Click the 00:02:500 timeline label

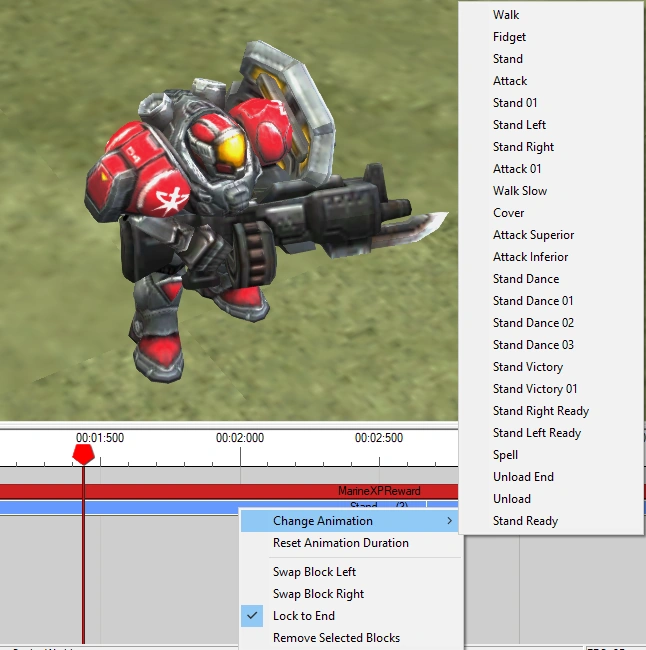[379, 438]
